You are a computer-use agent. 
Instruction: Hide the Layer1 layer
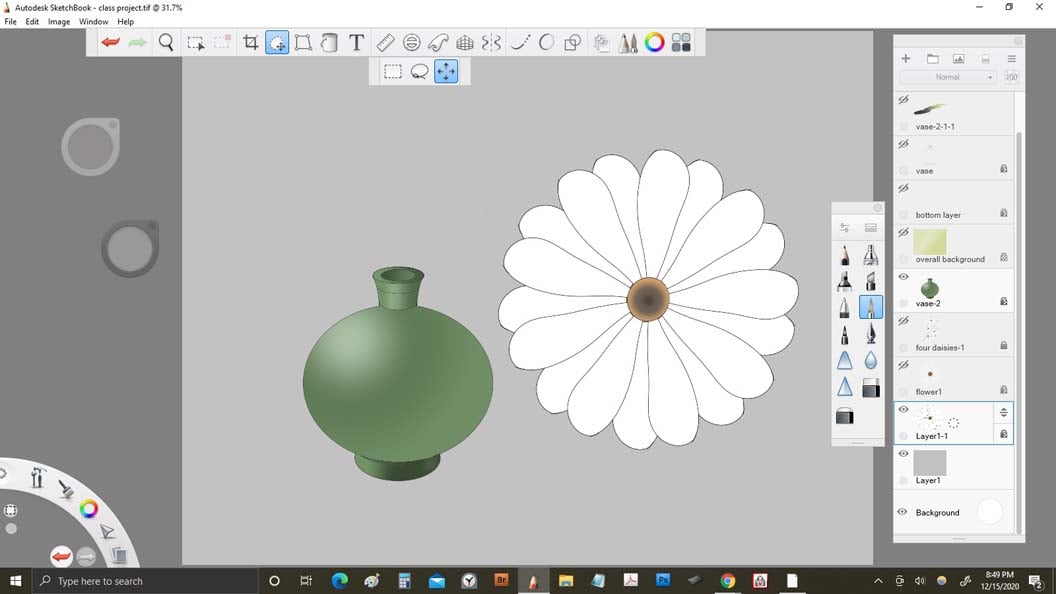click(904, 453)
